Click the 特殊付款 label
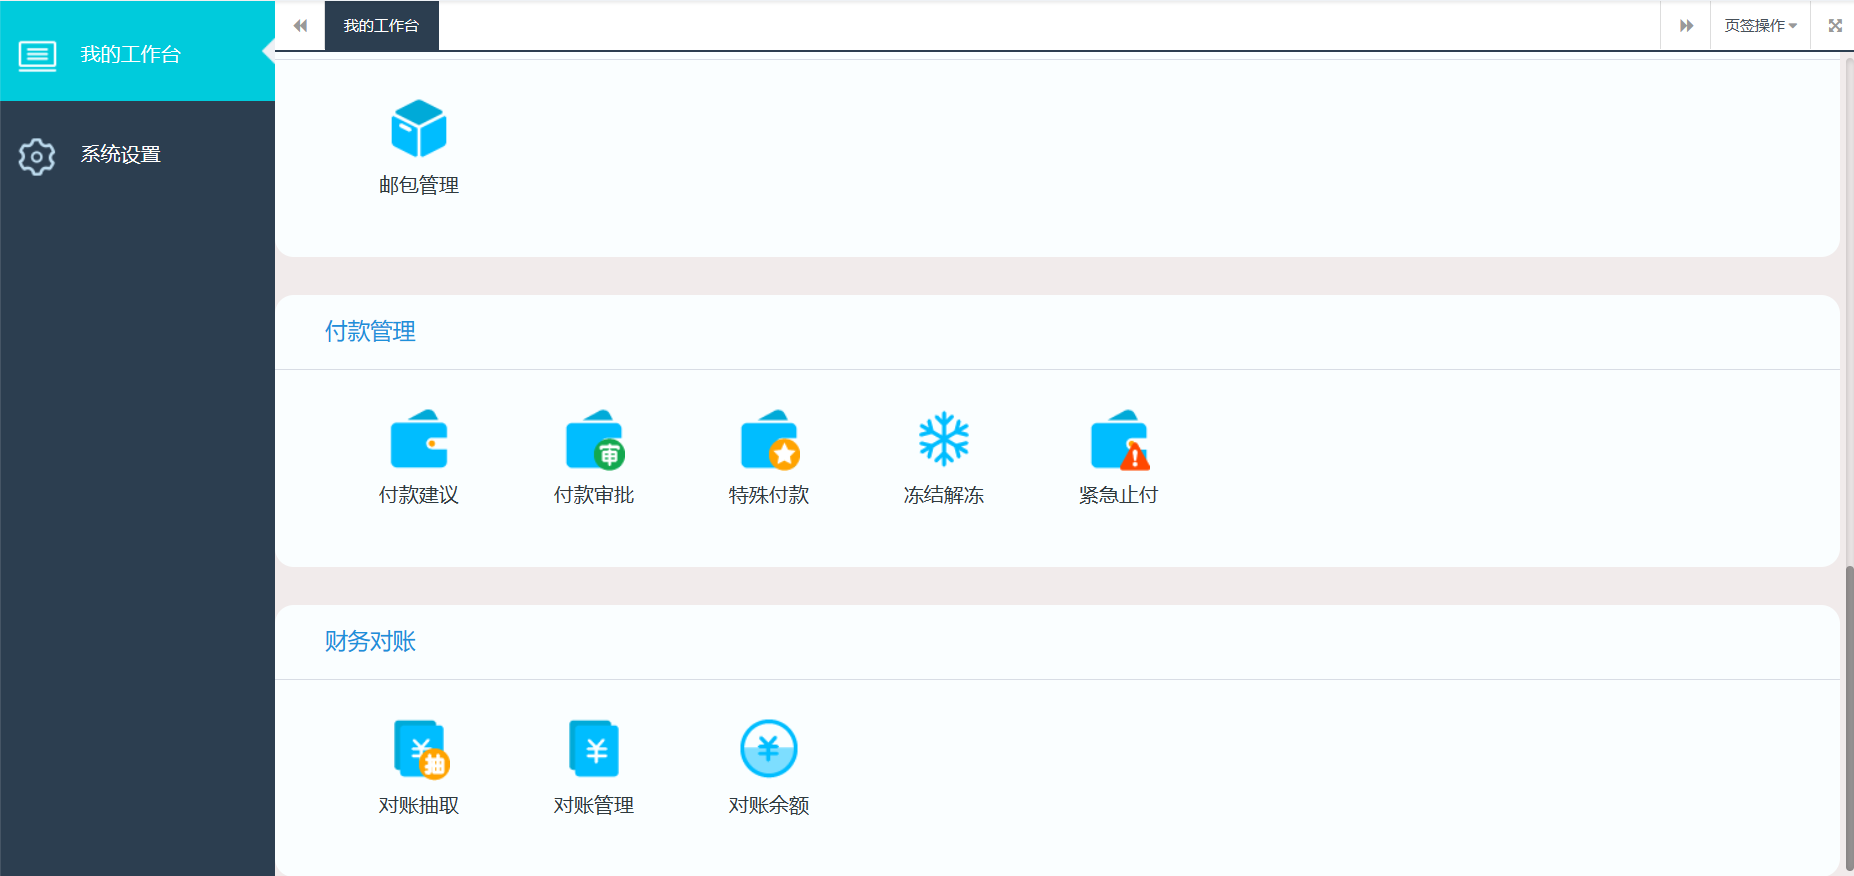The image size is (1854, 876). click(x=769, y=496)
